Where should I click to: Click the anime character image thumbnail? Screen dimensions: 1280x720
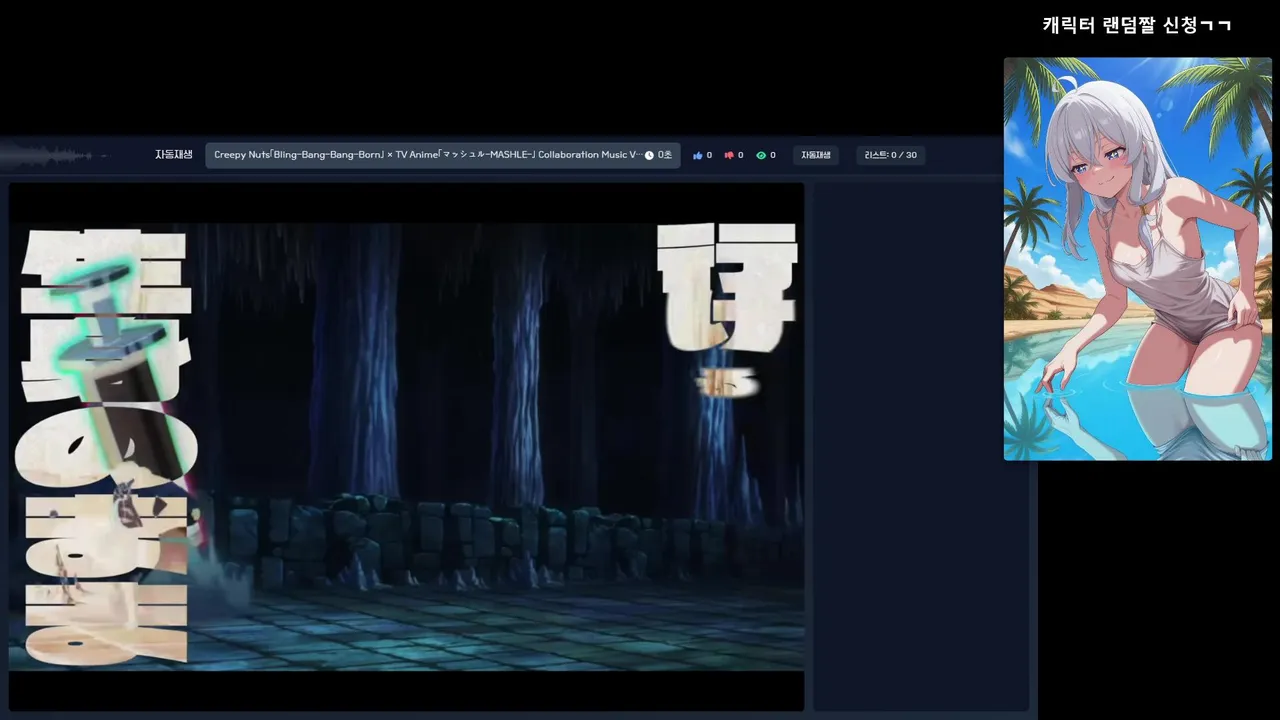click(x=1137, y=259)
